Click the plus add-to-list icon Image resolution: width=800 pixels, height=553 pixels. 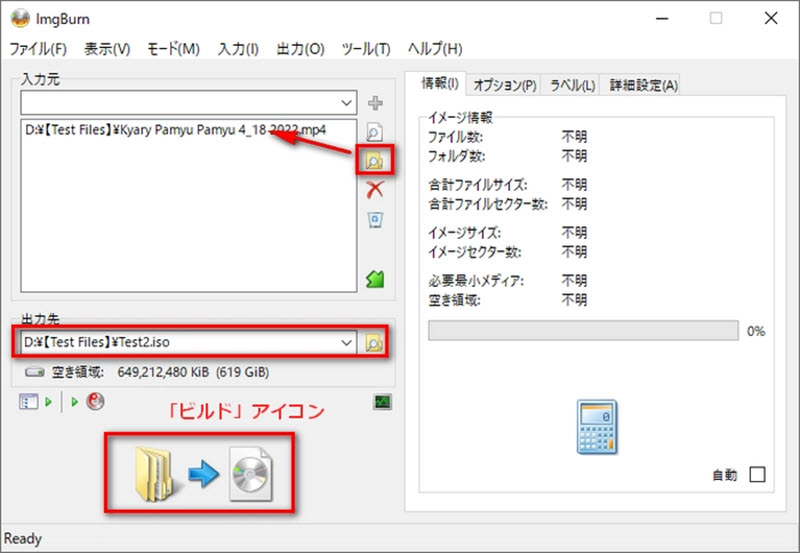point(375,102)
